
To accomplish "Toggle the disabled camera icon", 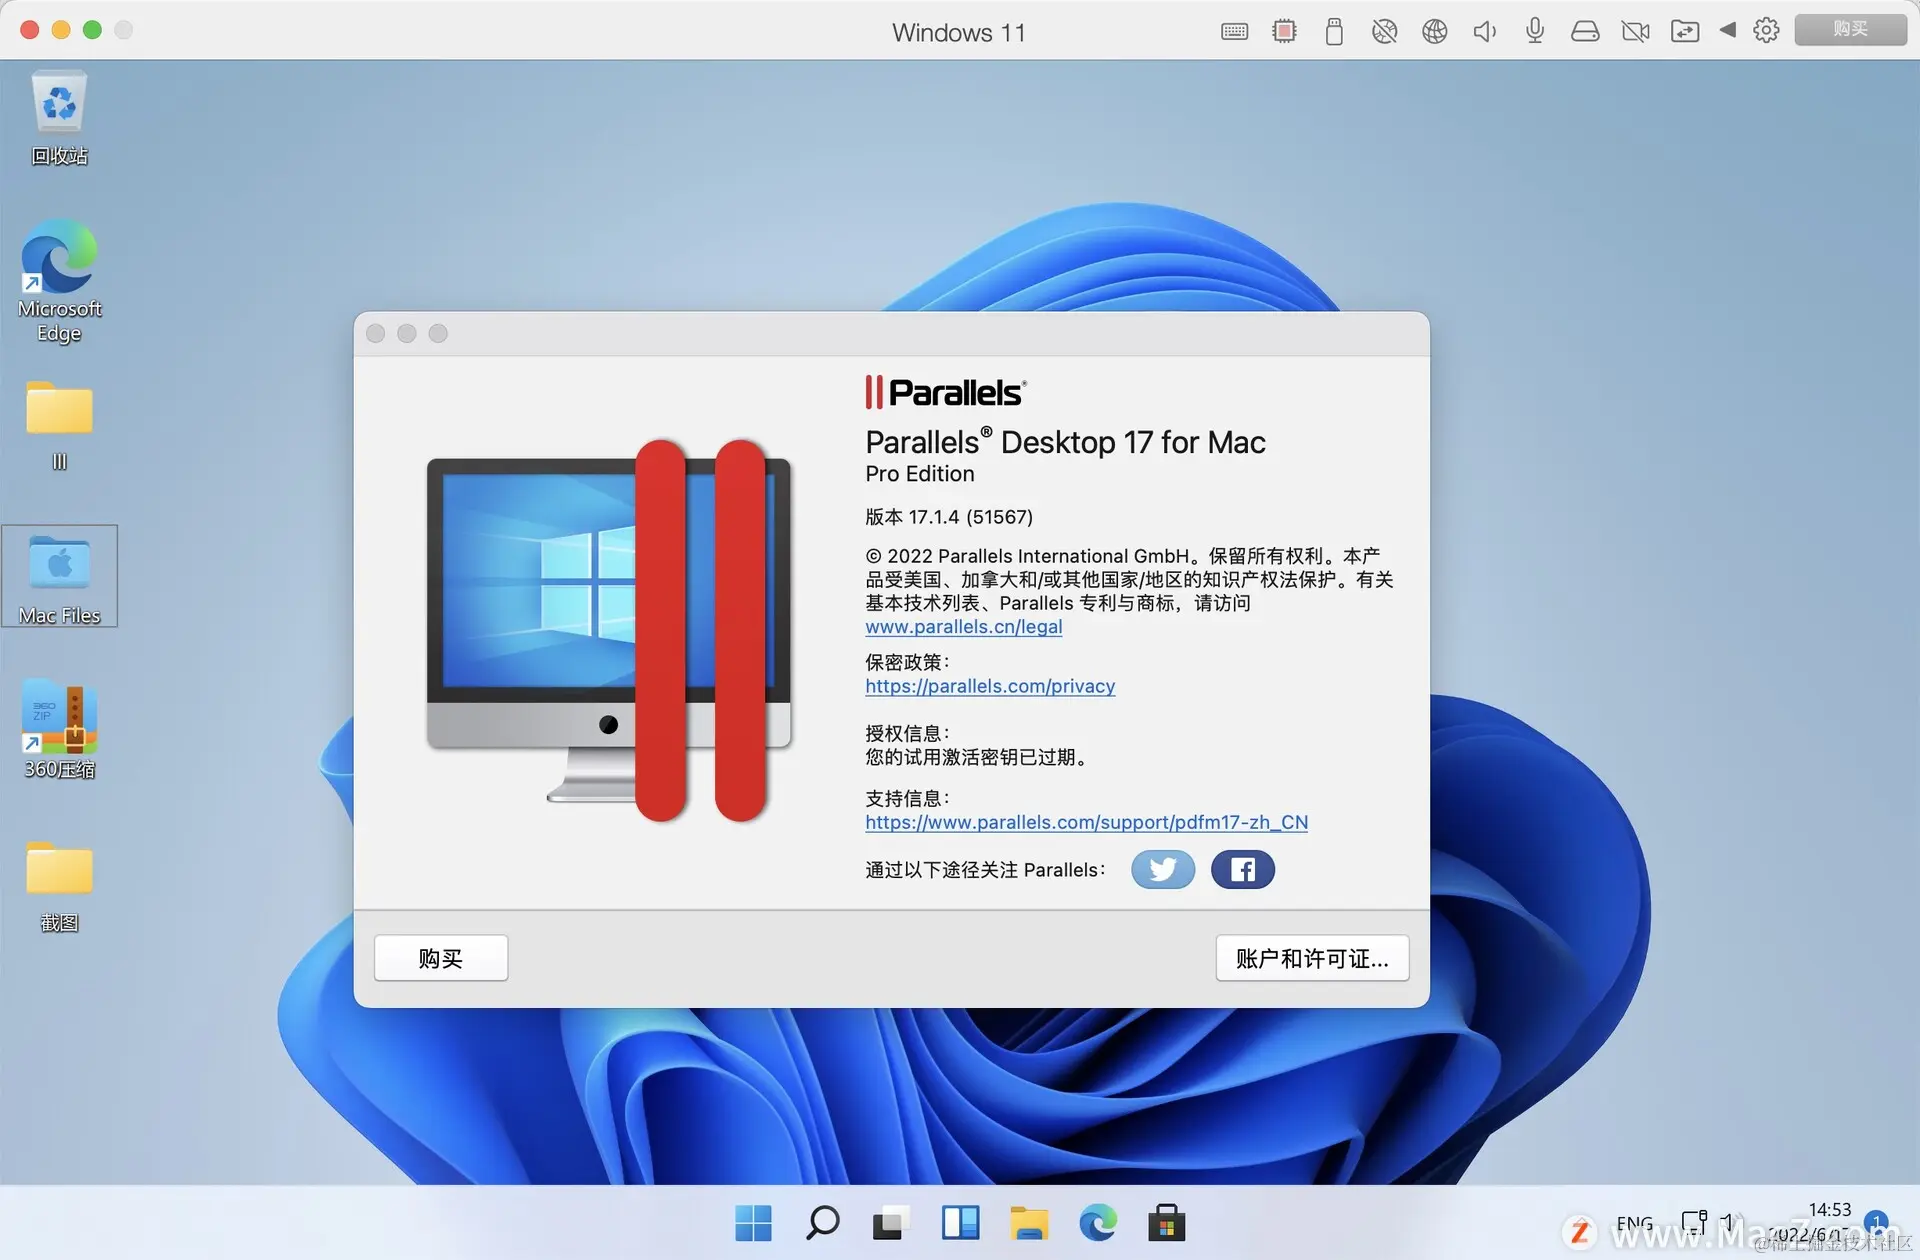I will (1635, 31).
